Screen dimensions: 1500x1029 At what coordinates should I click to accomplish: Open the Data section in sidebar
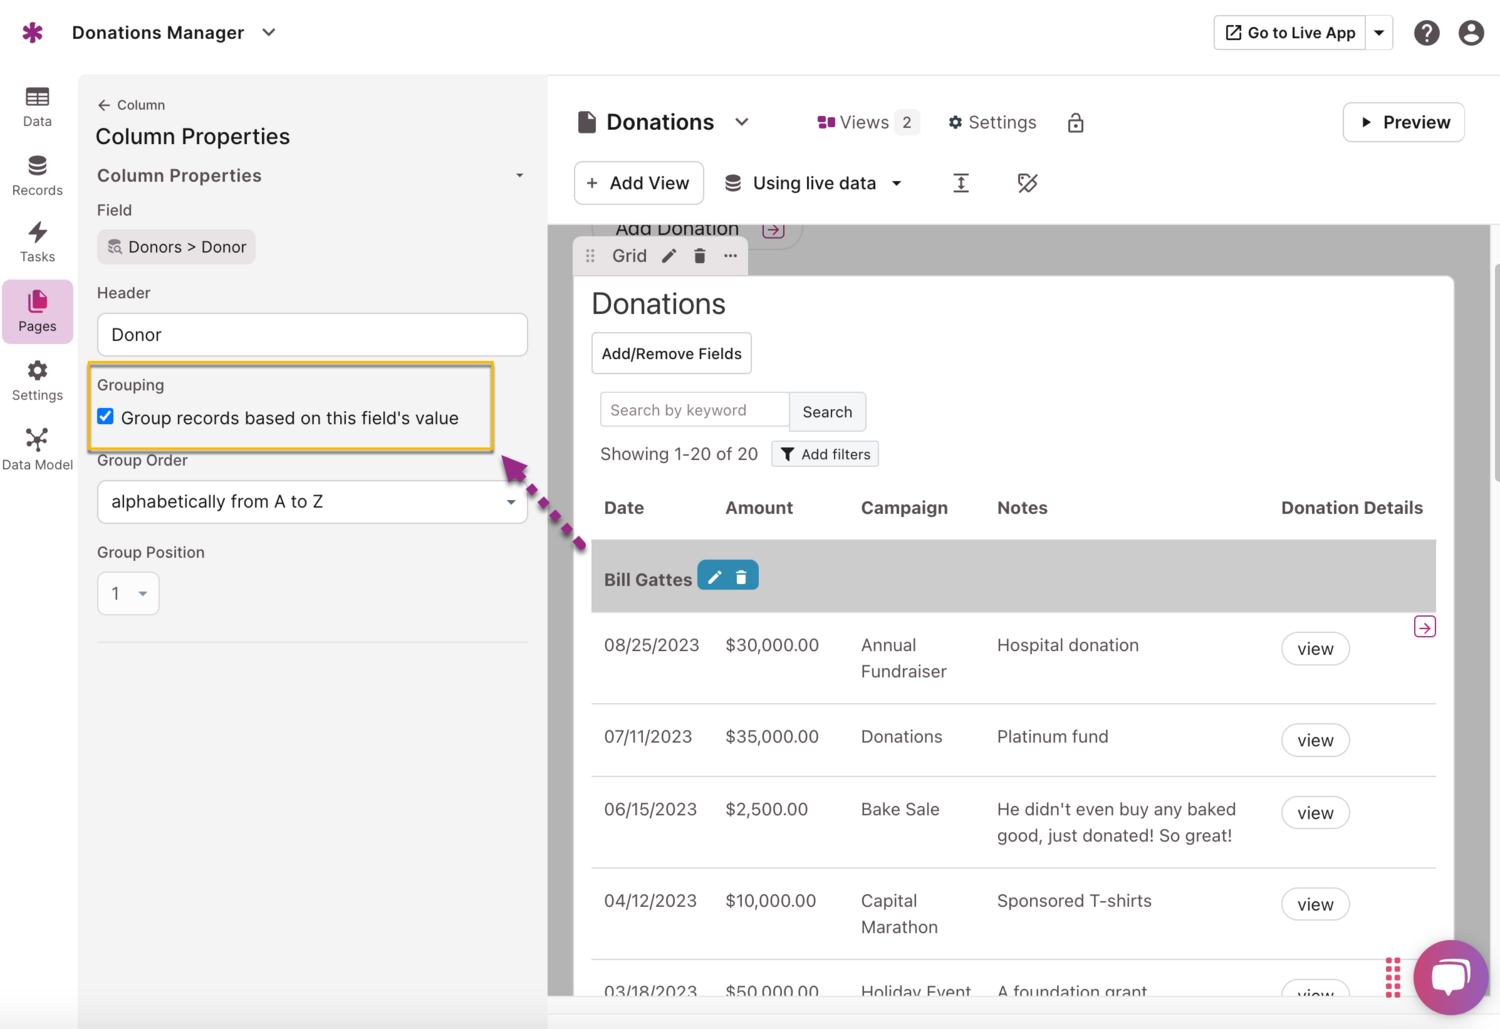pyautogui.click(x=37, y=106)
